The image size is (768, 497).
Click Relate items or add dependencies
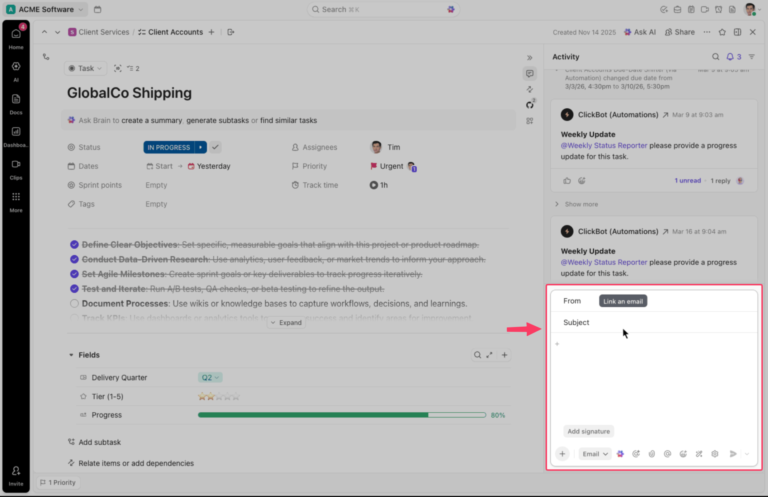pos(131,463)
